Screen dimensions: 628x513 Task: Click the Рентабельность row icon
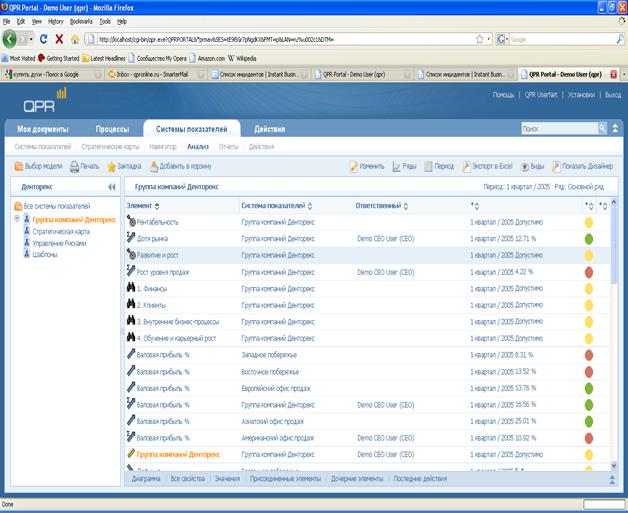pyautogui.click(x=131, y=221)
